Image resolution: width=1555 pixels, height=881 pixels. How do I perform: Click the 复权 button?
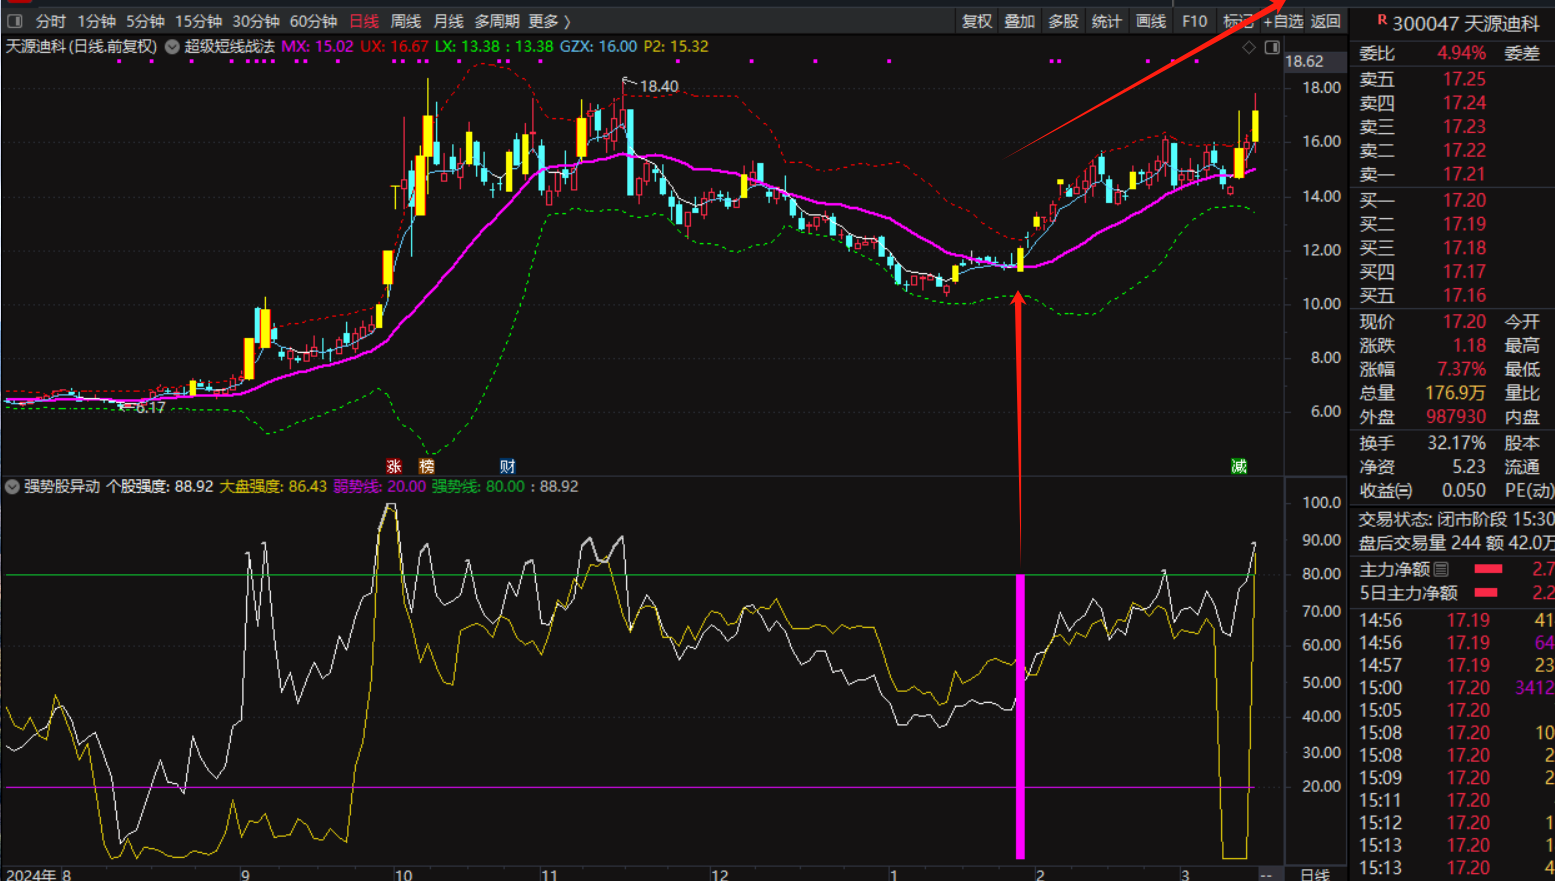(x=976, y=21)
